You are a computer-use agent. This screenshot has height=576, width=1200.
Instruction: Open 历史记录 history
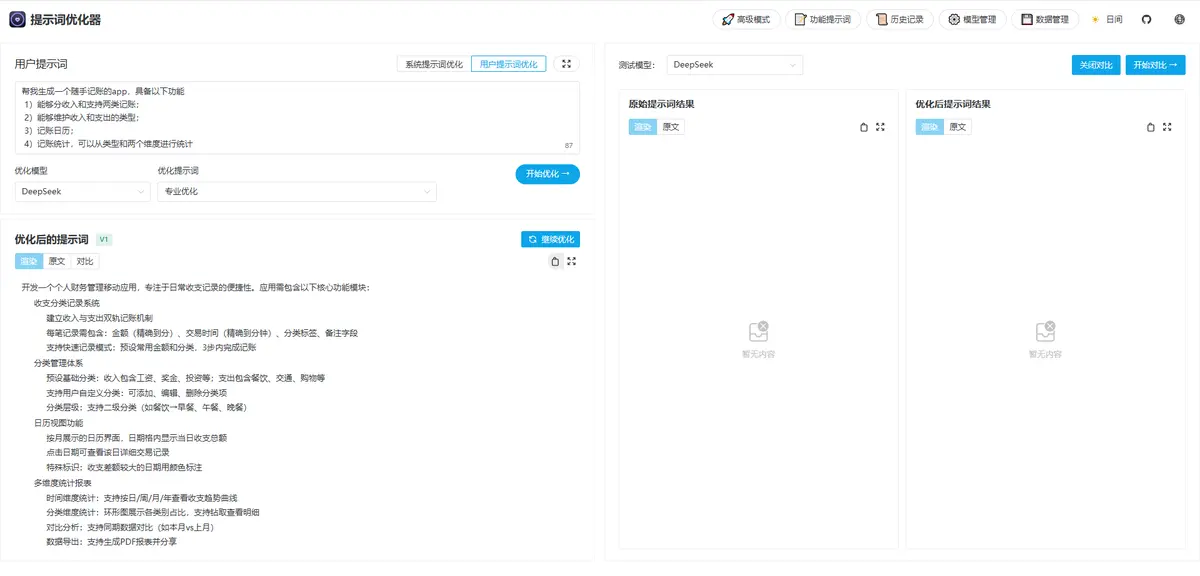pyautogui.click(x=900, y=19)
